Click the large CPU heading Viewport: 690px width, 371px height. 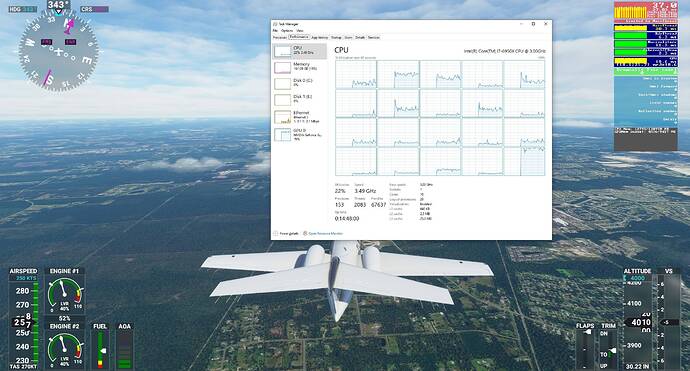341,50
